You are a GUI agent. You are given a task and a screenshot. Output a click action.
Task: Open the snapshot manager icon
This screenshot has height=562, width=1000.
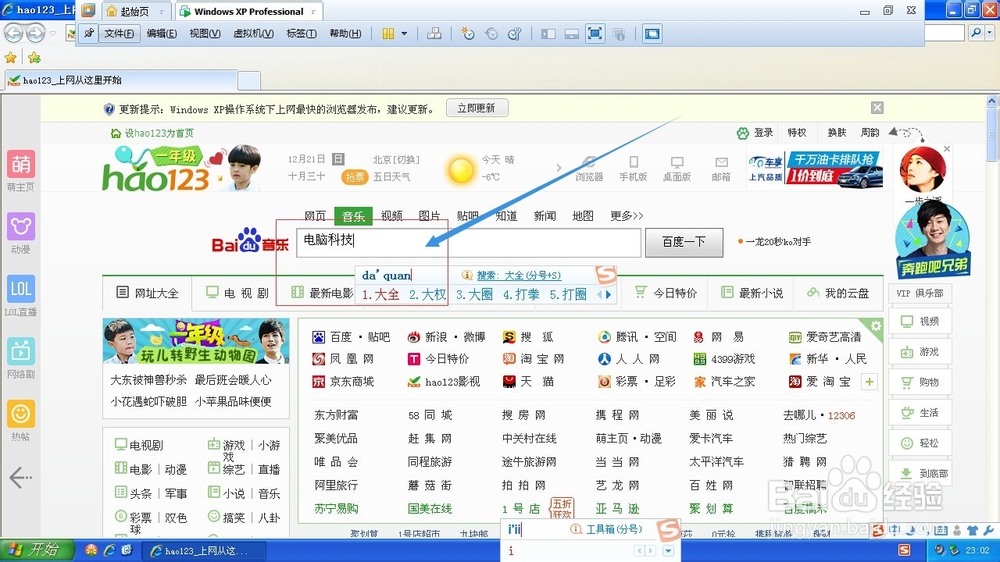[x=515, y=34]
